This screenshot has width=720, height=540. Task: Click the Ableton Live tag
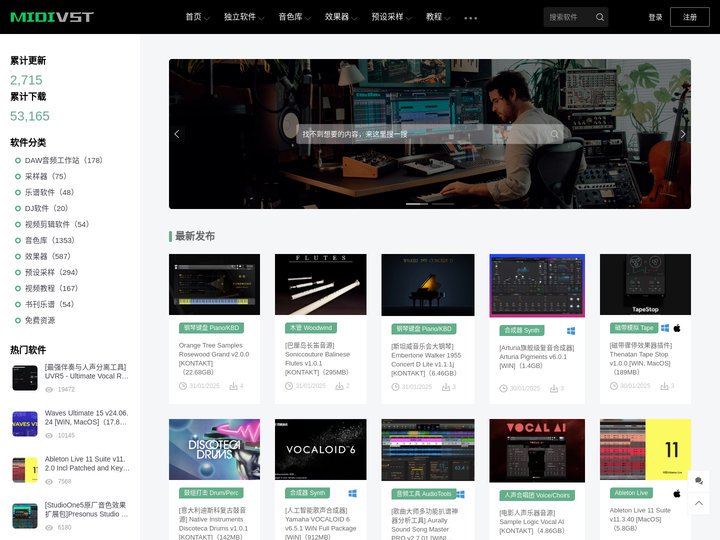[631, 493]
